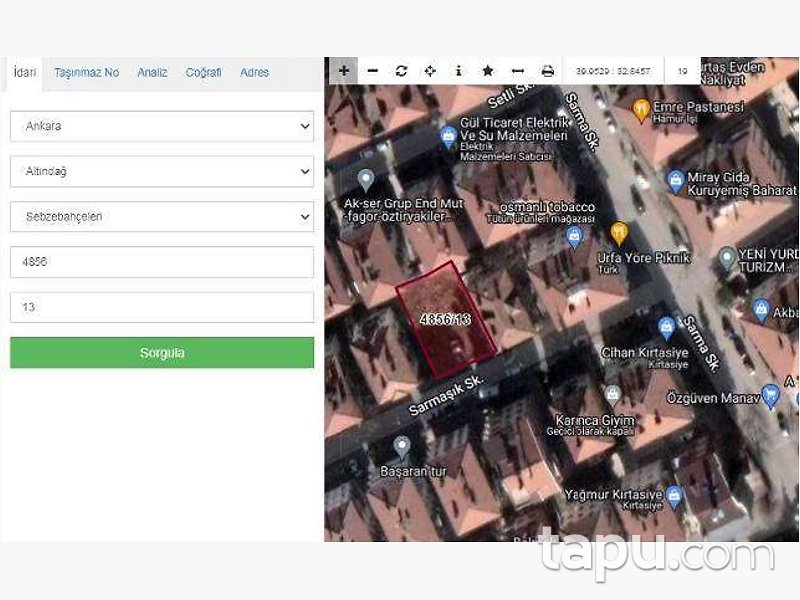Click the 4856/13 parcel label on map
Image resolution: width=800 pixels, height=600 pixels.
(445, 320)
